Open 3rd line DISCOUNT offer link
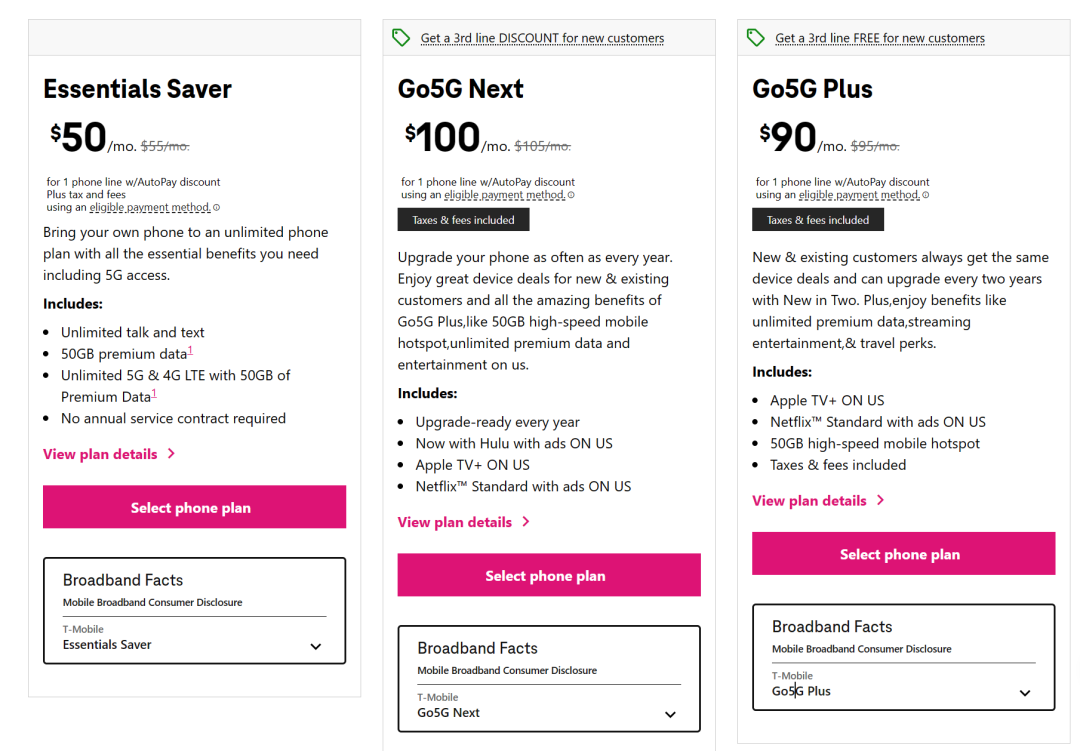The image size is (1080, 751). [x=543, y=38]
